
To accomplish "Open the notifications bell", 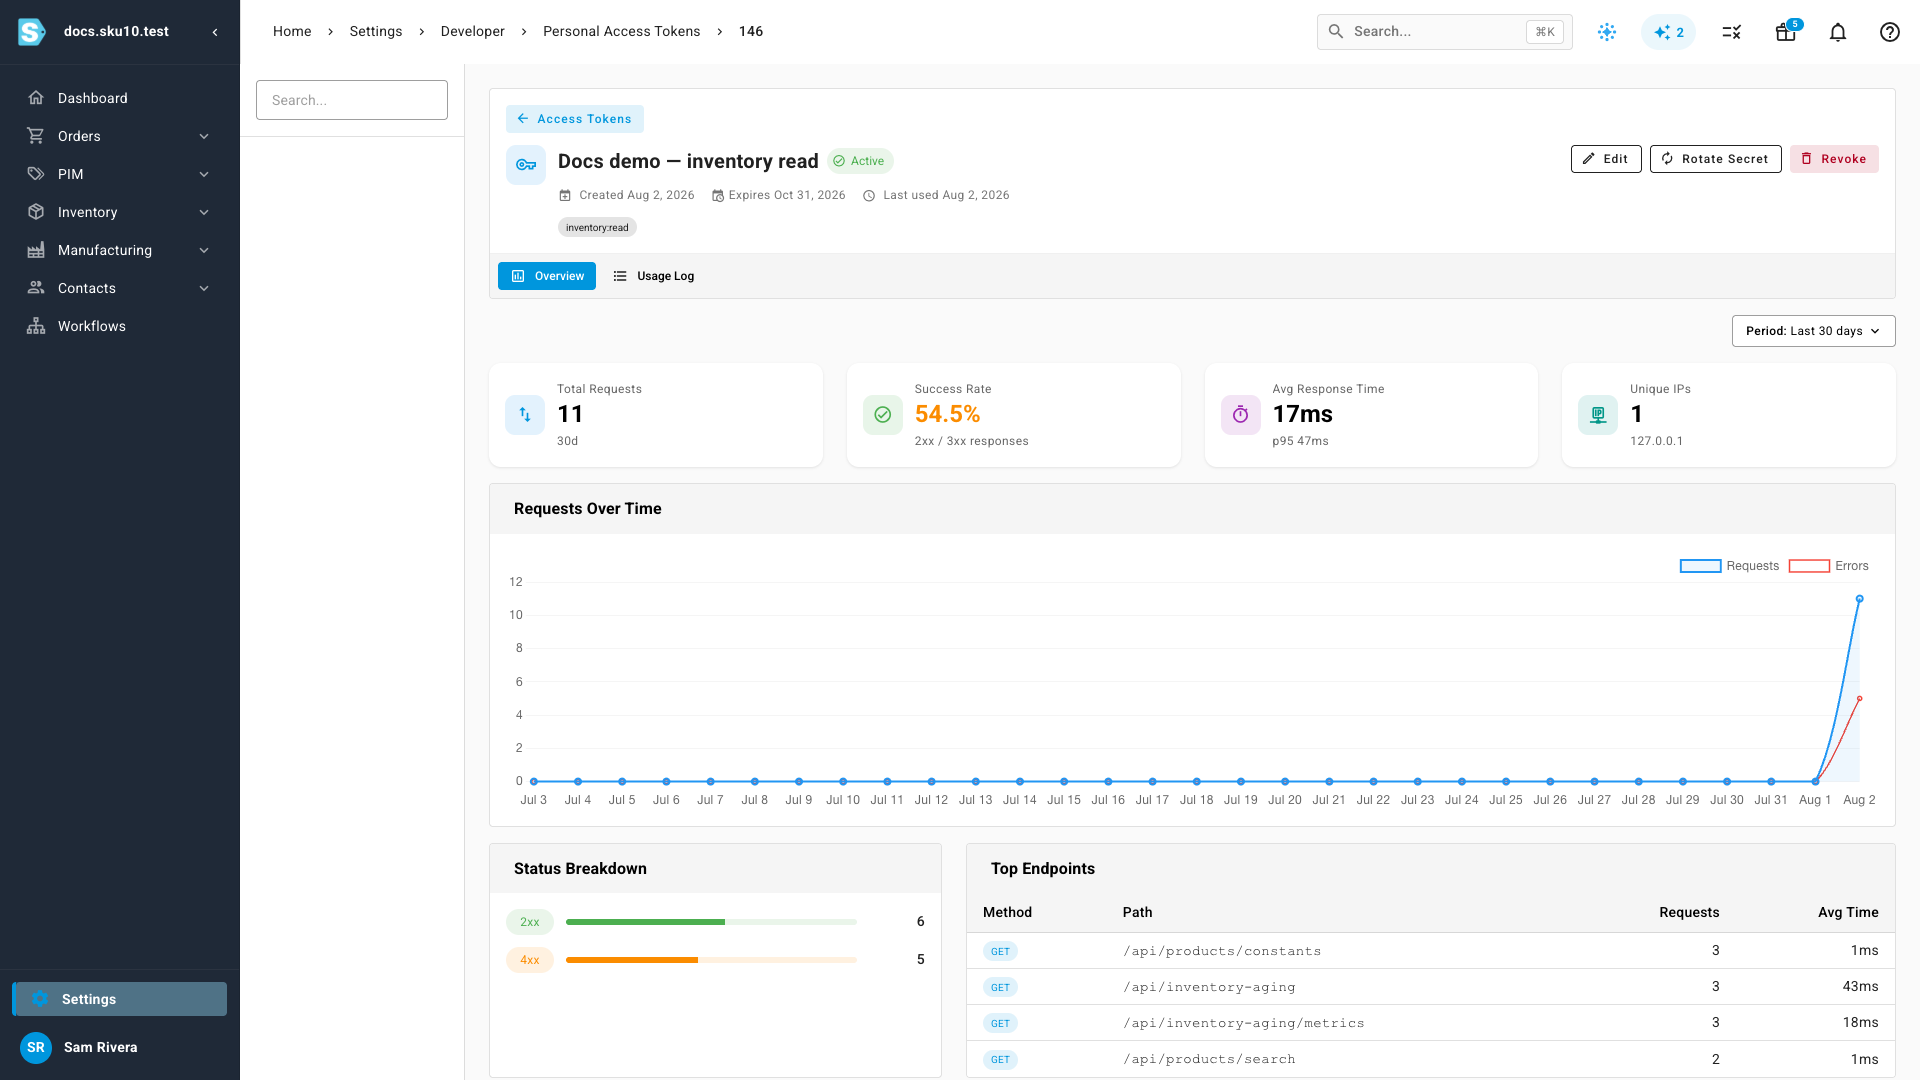I will (x=1838, y=32).
